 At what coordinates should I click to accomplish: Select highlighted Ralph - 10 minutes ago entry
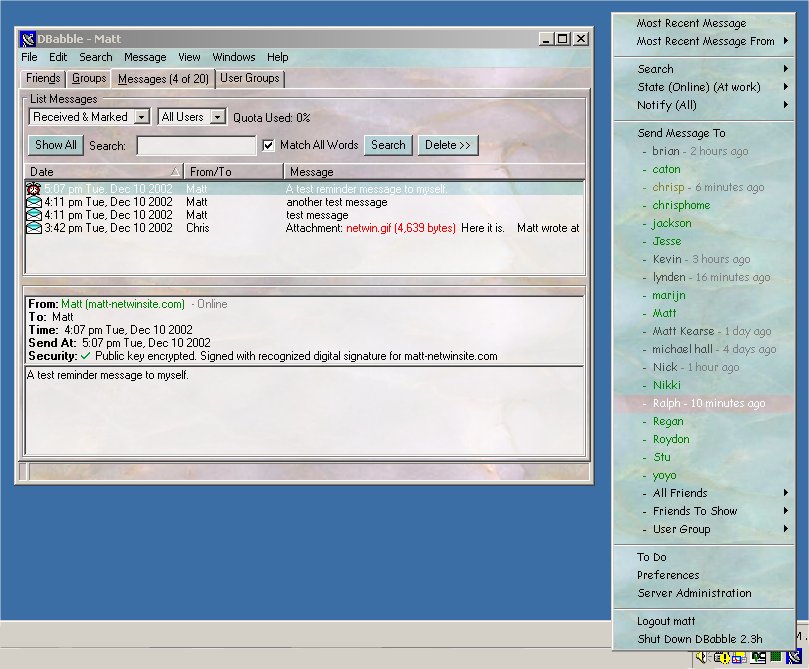705,403
